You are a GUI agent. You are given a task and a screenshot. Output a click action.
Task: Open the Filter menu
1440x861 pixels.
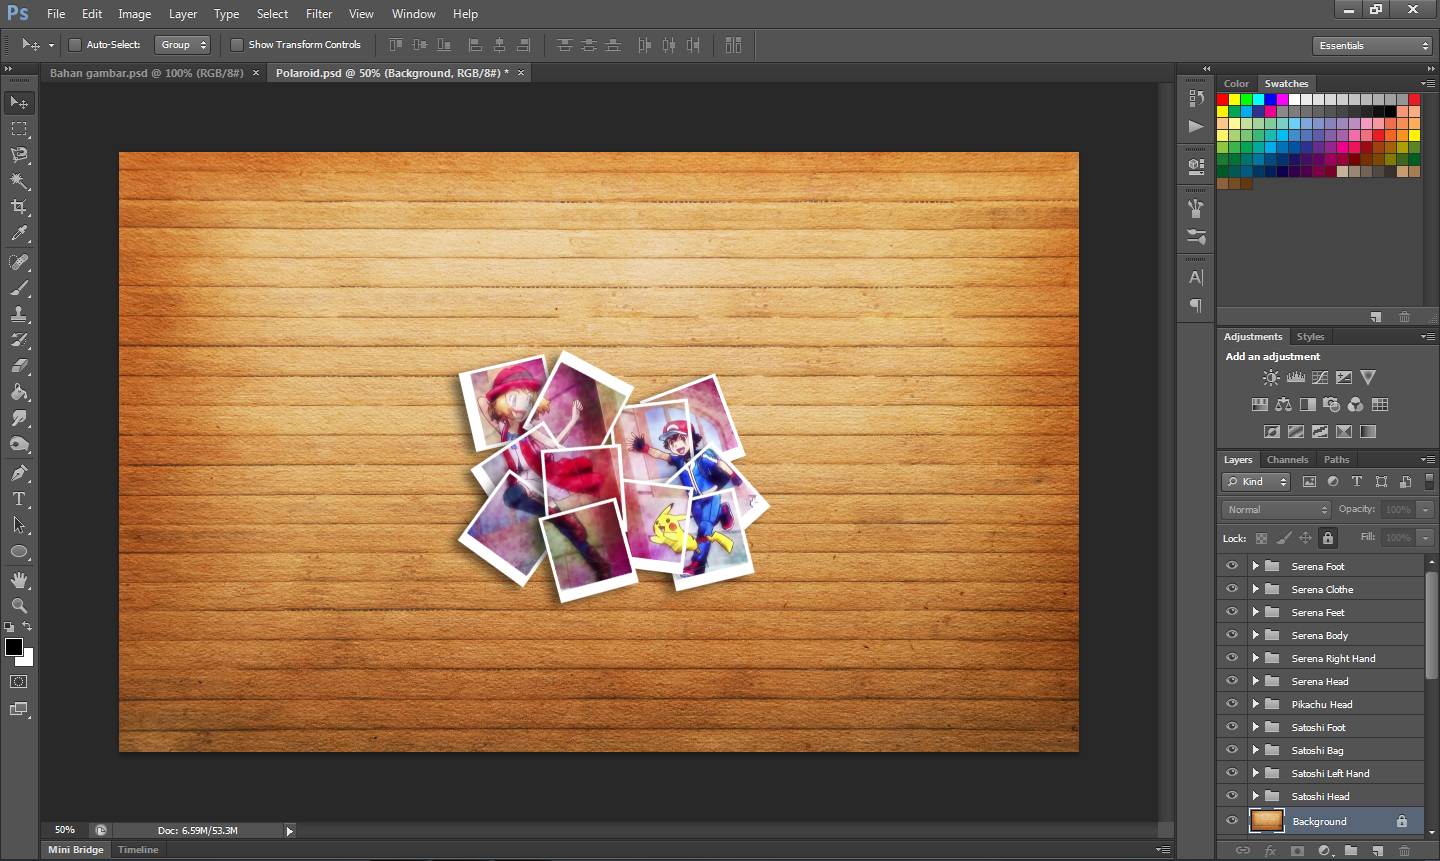[318, 14]
